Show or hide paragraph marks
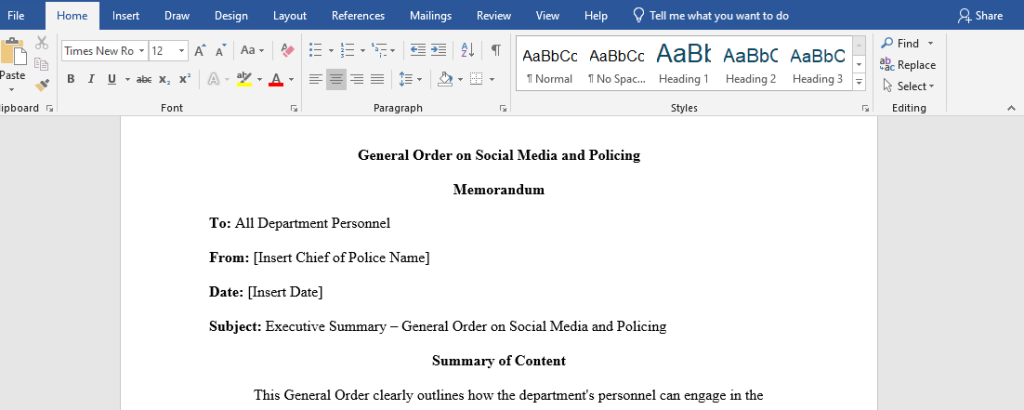The image size is (1024, 410). coord(495,50)
